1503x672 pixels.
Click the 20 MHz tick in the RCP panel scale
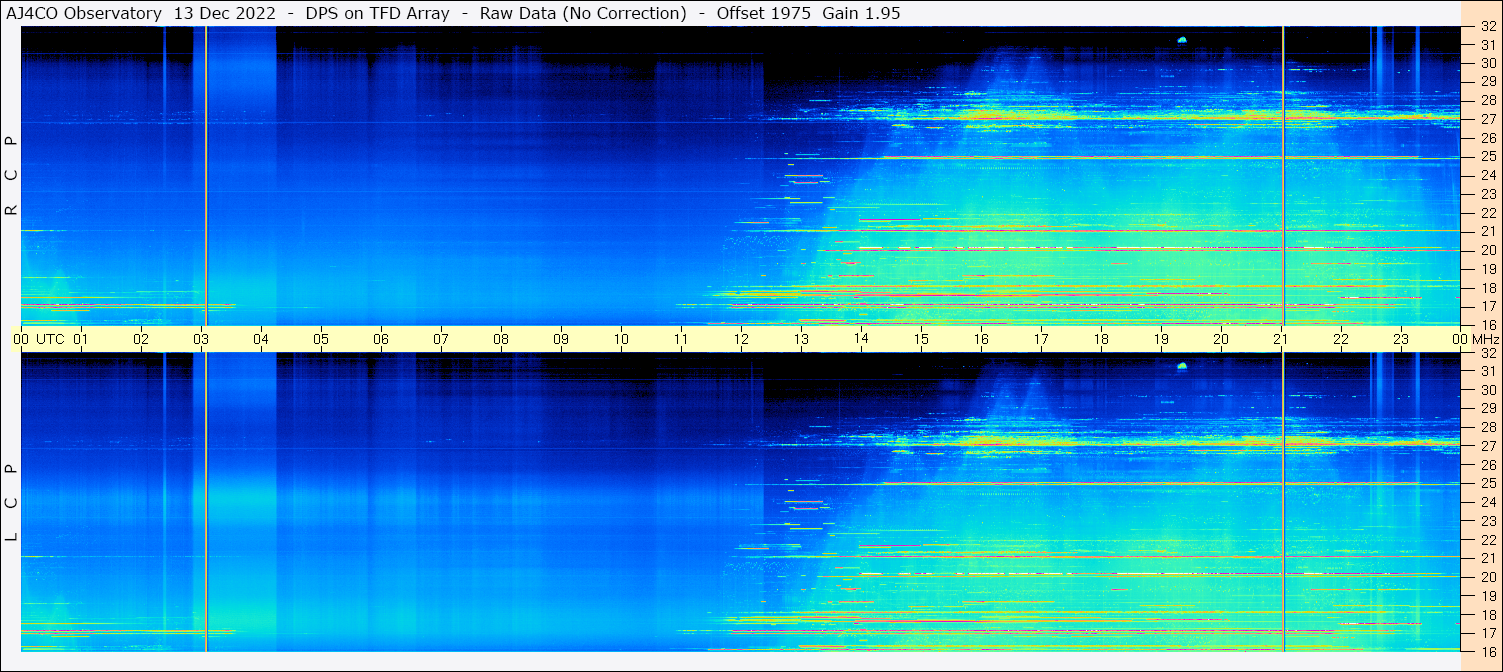click(x=1487, y=250)
